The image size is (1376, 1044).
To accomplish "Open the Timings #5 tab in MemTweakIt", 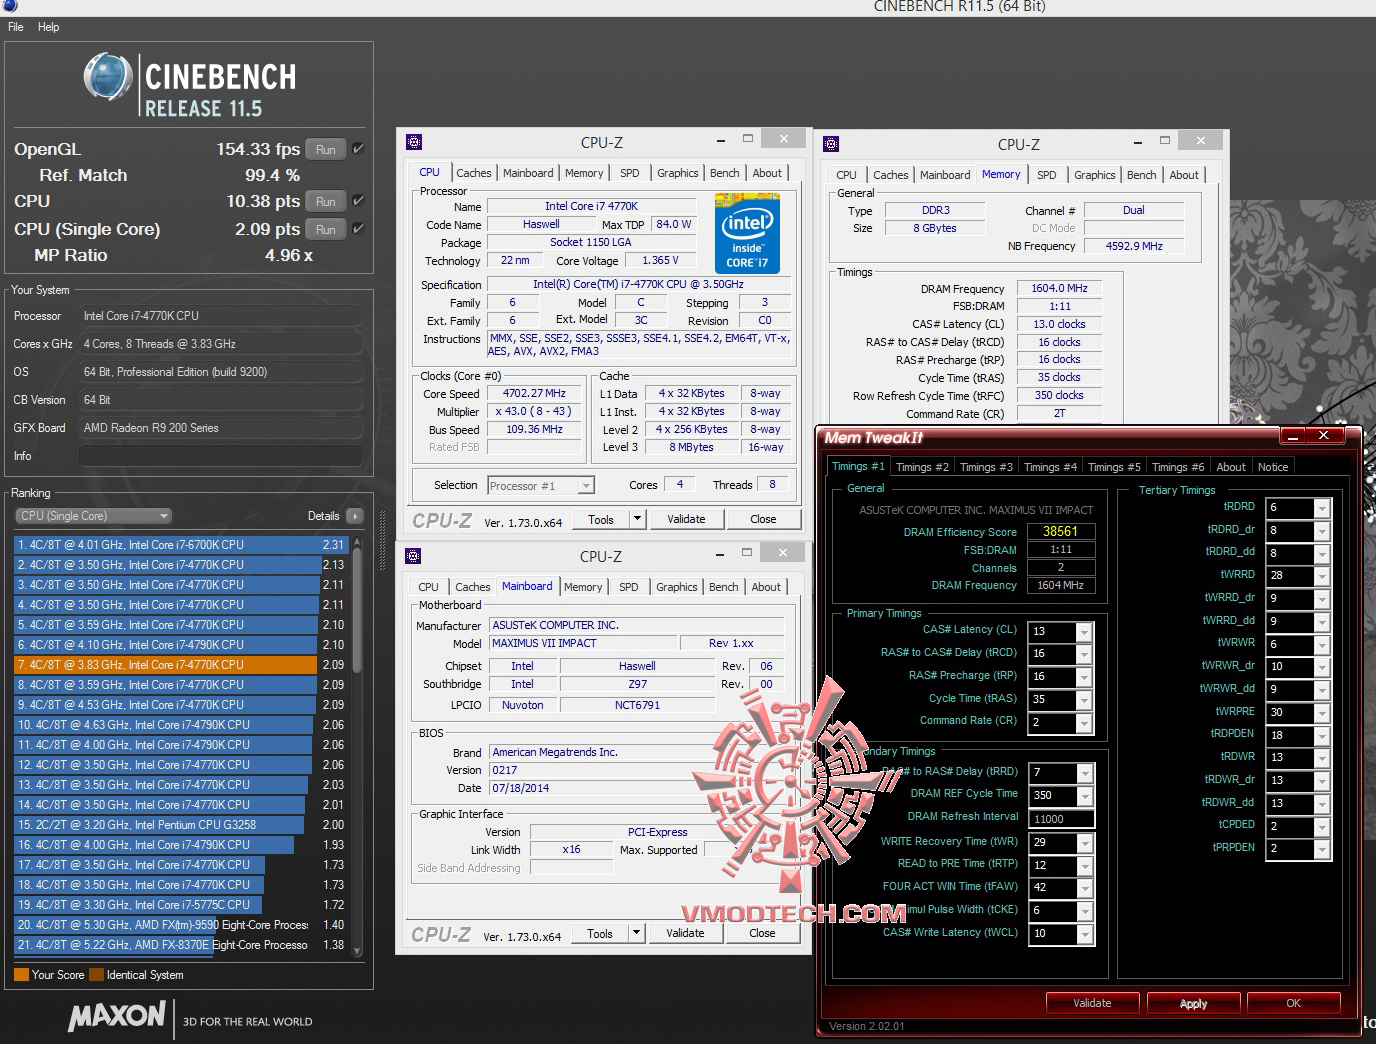I will coord(1114,467).
